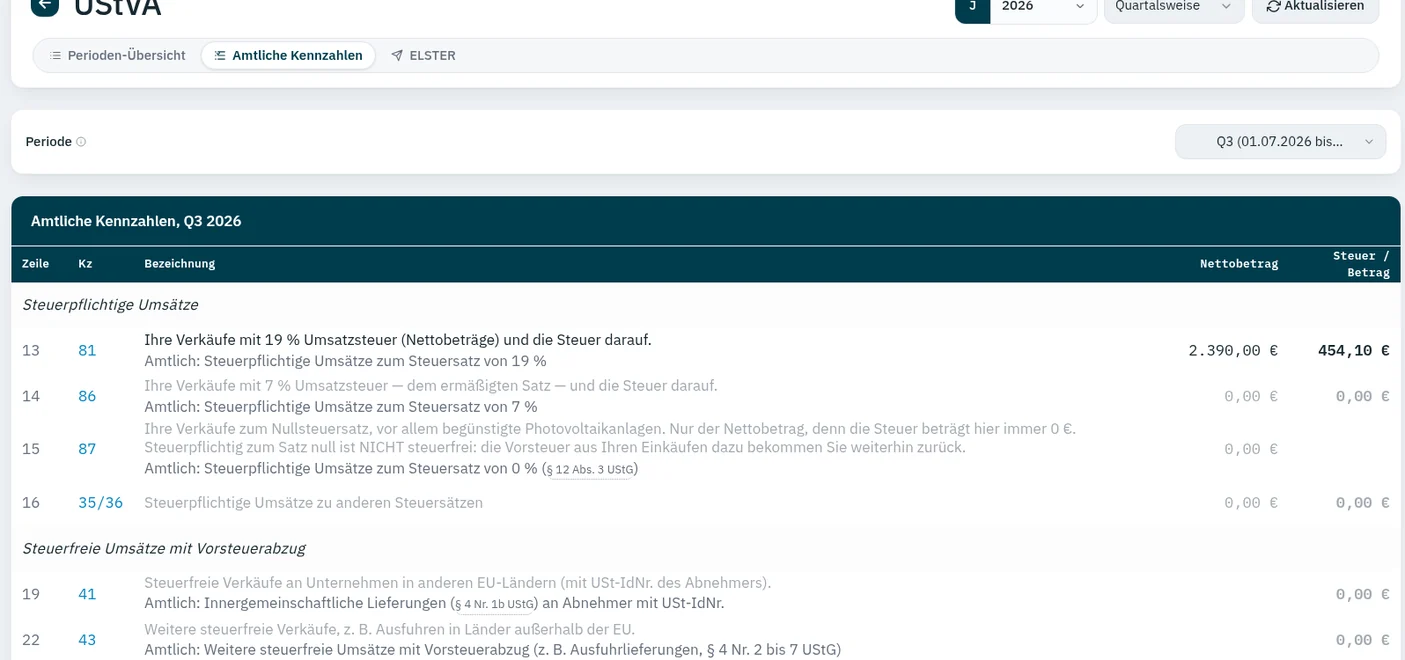
Task: Click the Steuer amount 454,10 €
Action: (1353, 350)
